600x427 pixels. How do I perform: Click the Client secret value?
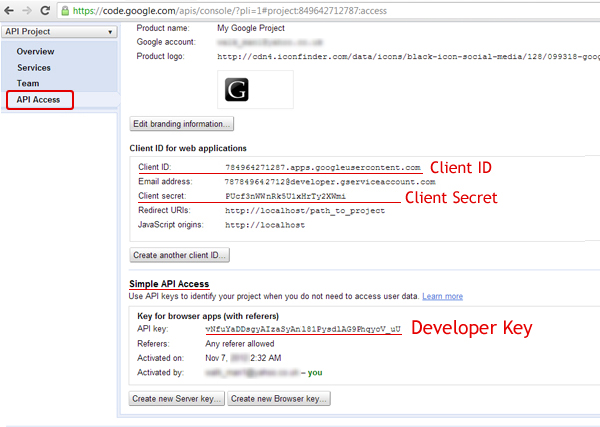click(312, 197)
